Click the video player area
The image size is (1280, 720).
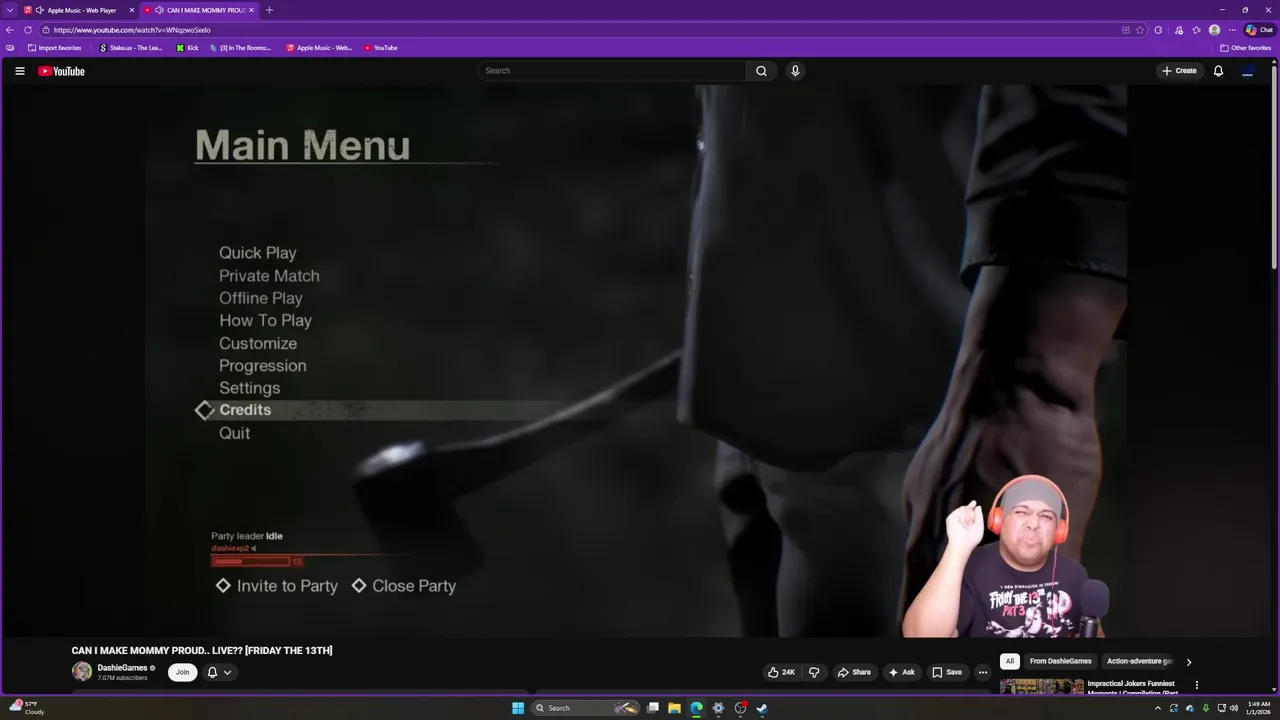(x=636, y=360)
